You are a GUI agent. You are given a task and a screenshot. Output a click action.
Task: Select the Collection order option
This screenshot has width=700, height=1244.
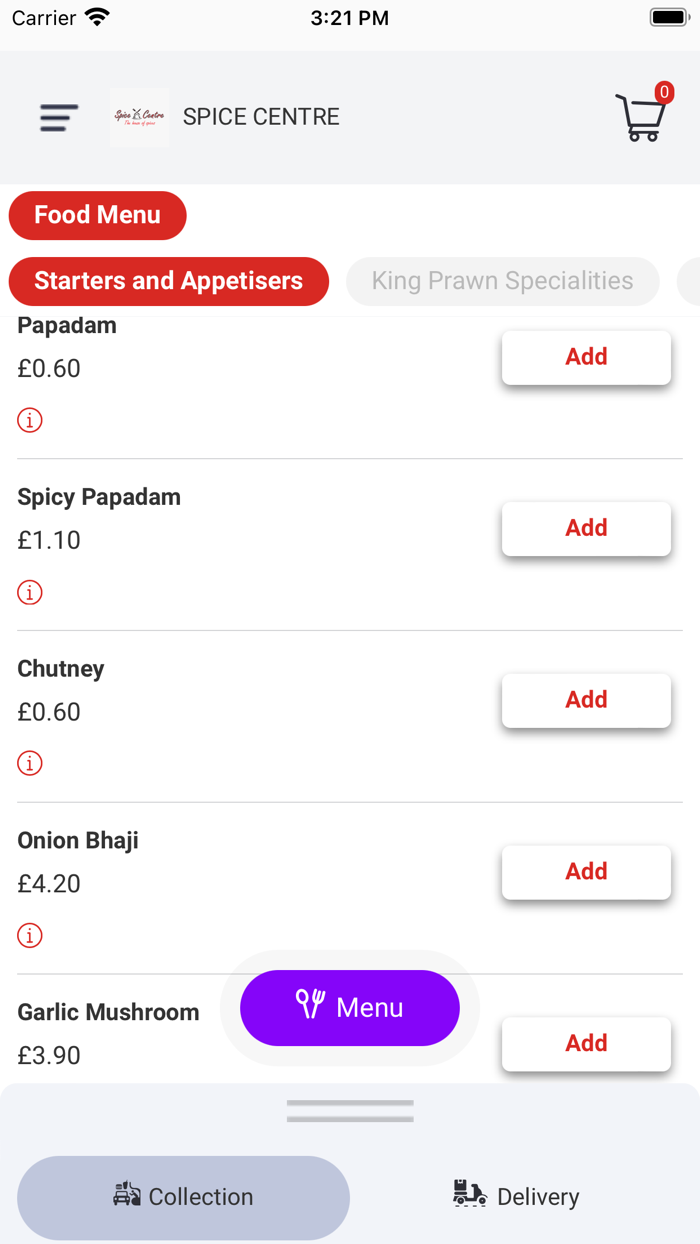(183, 1197)
